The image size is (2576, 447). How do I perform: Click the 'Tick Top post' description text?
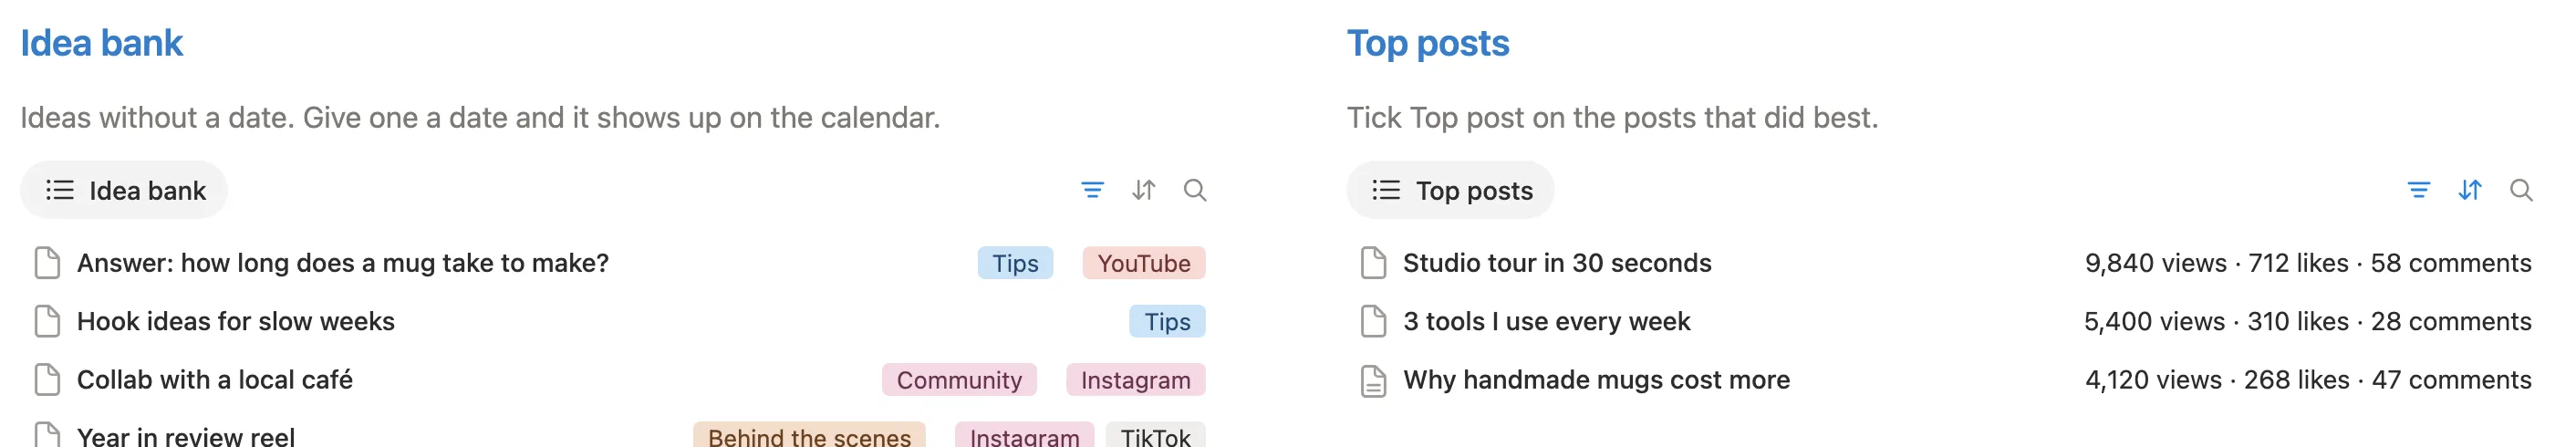[x=1612, y=117]
